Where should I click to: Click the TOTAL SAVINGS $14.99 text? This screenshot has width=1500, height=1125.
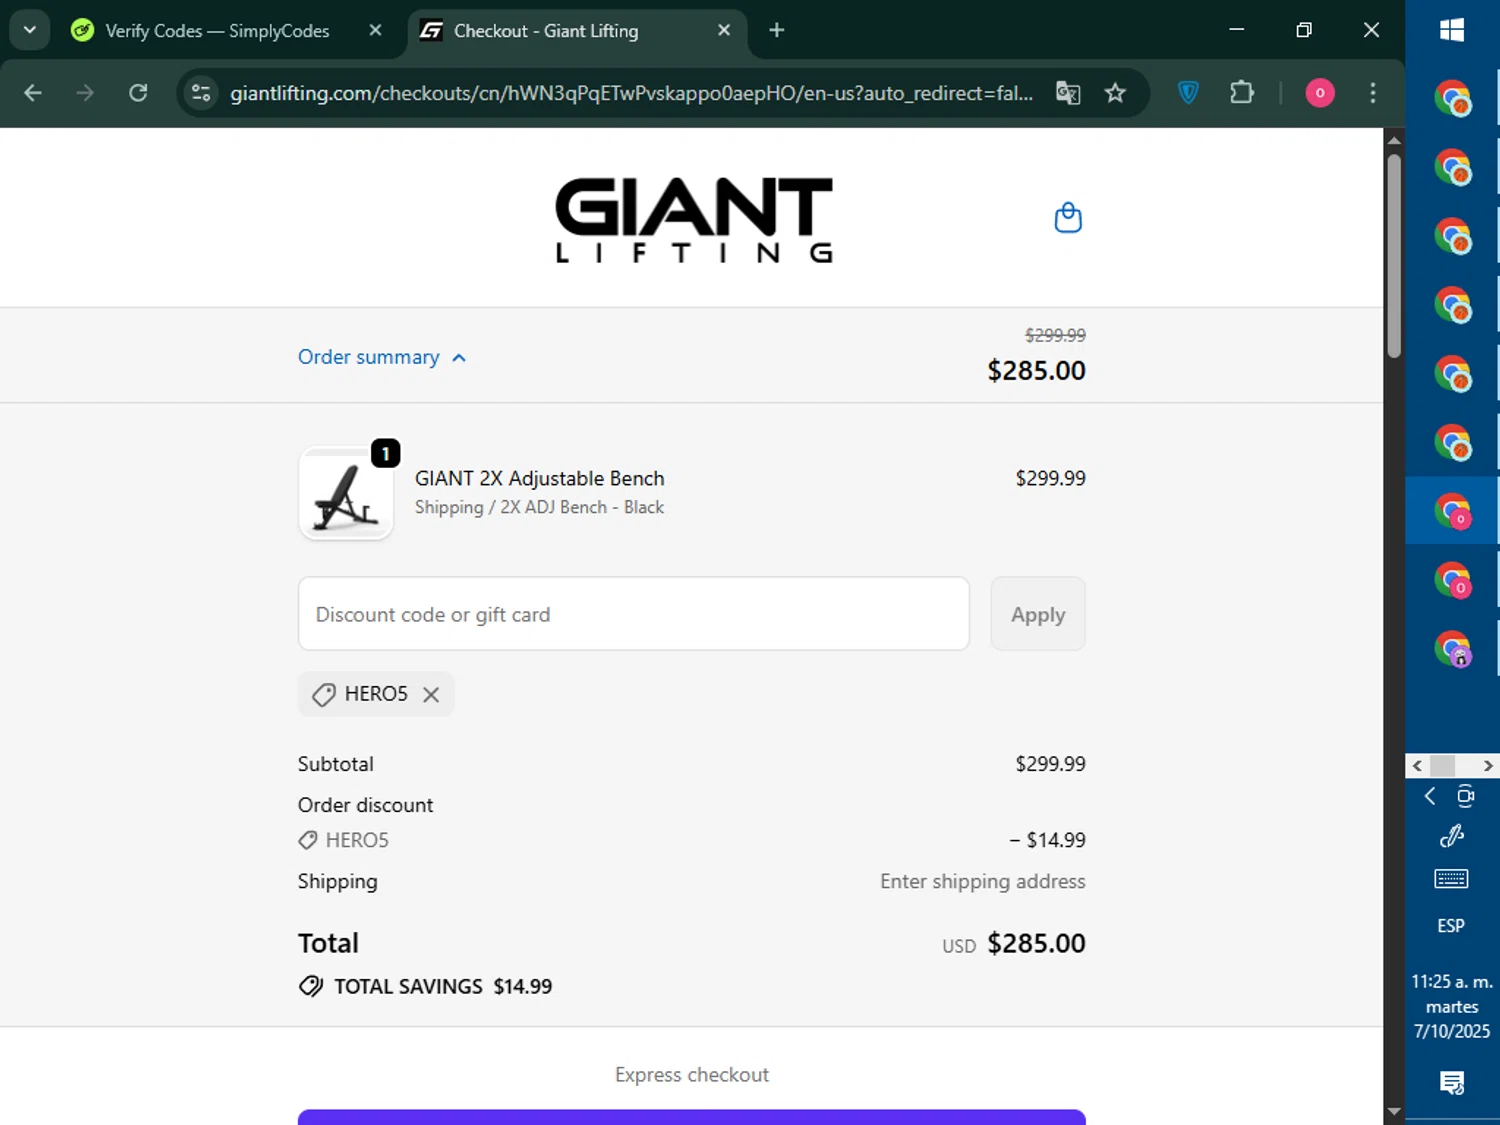tap(442, 987)
